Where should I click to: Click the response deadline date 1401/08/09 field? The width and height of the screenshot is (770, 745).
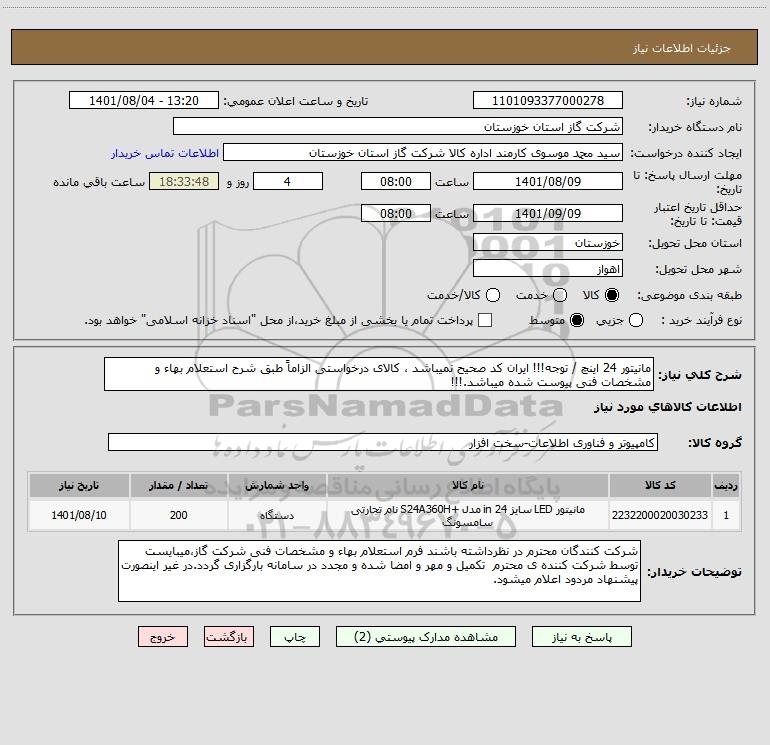548,181
